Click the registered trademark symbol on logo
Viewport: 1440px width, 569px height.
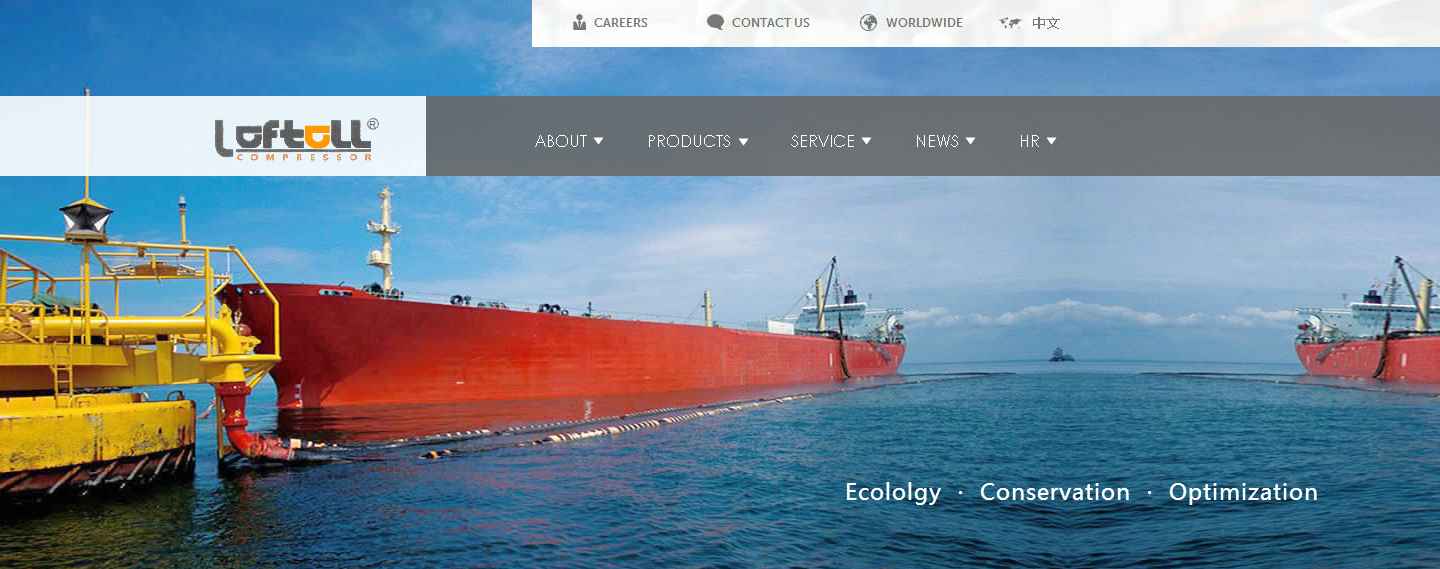tap(373, 124)
